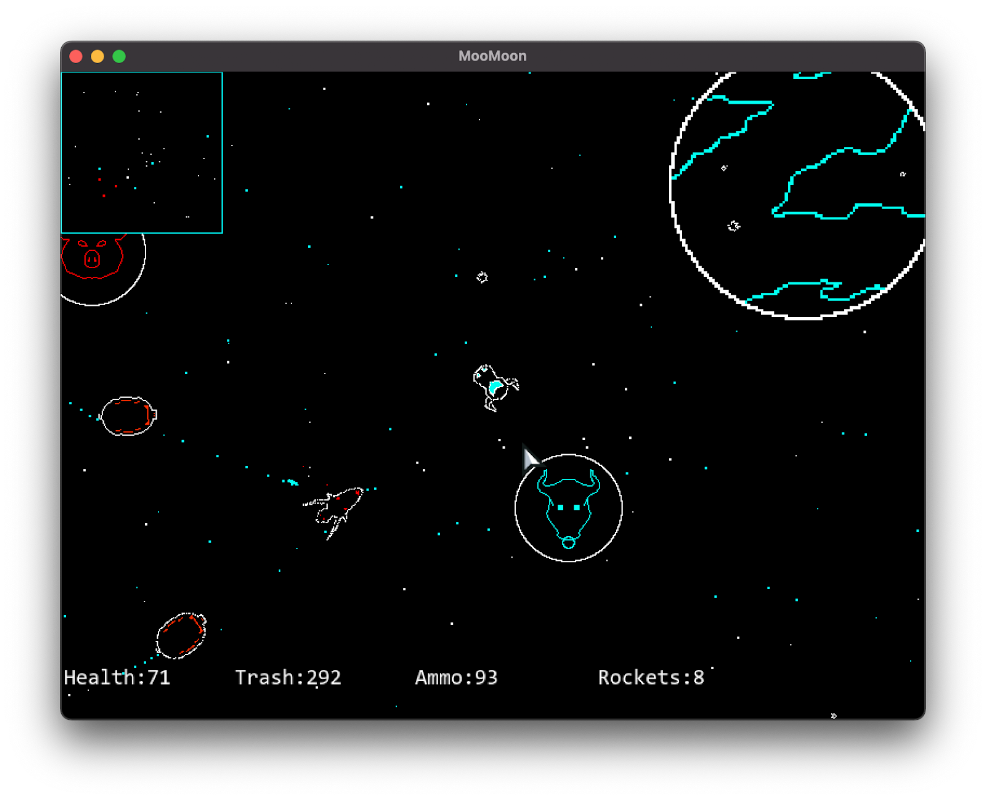
Task: Target the oval pod enemy above Health readout
Action: (x=181, y=635)
